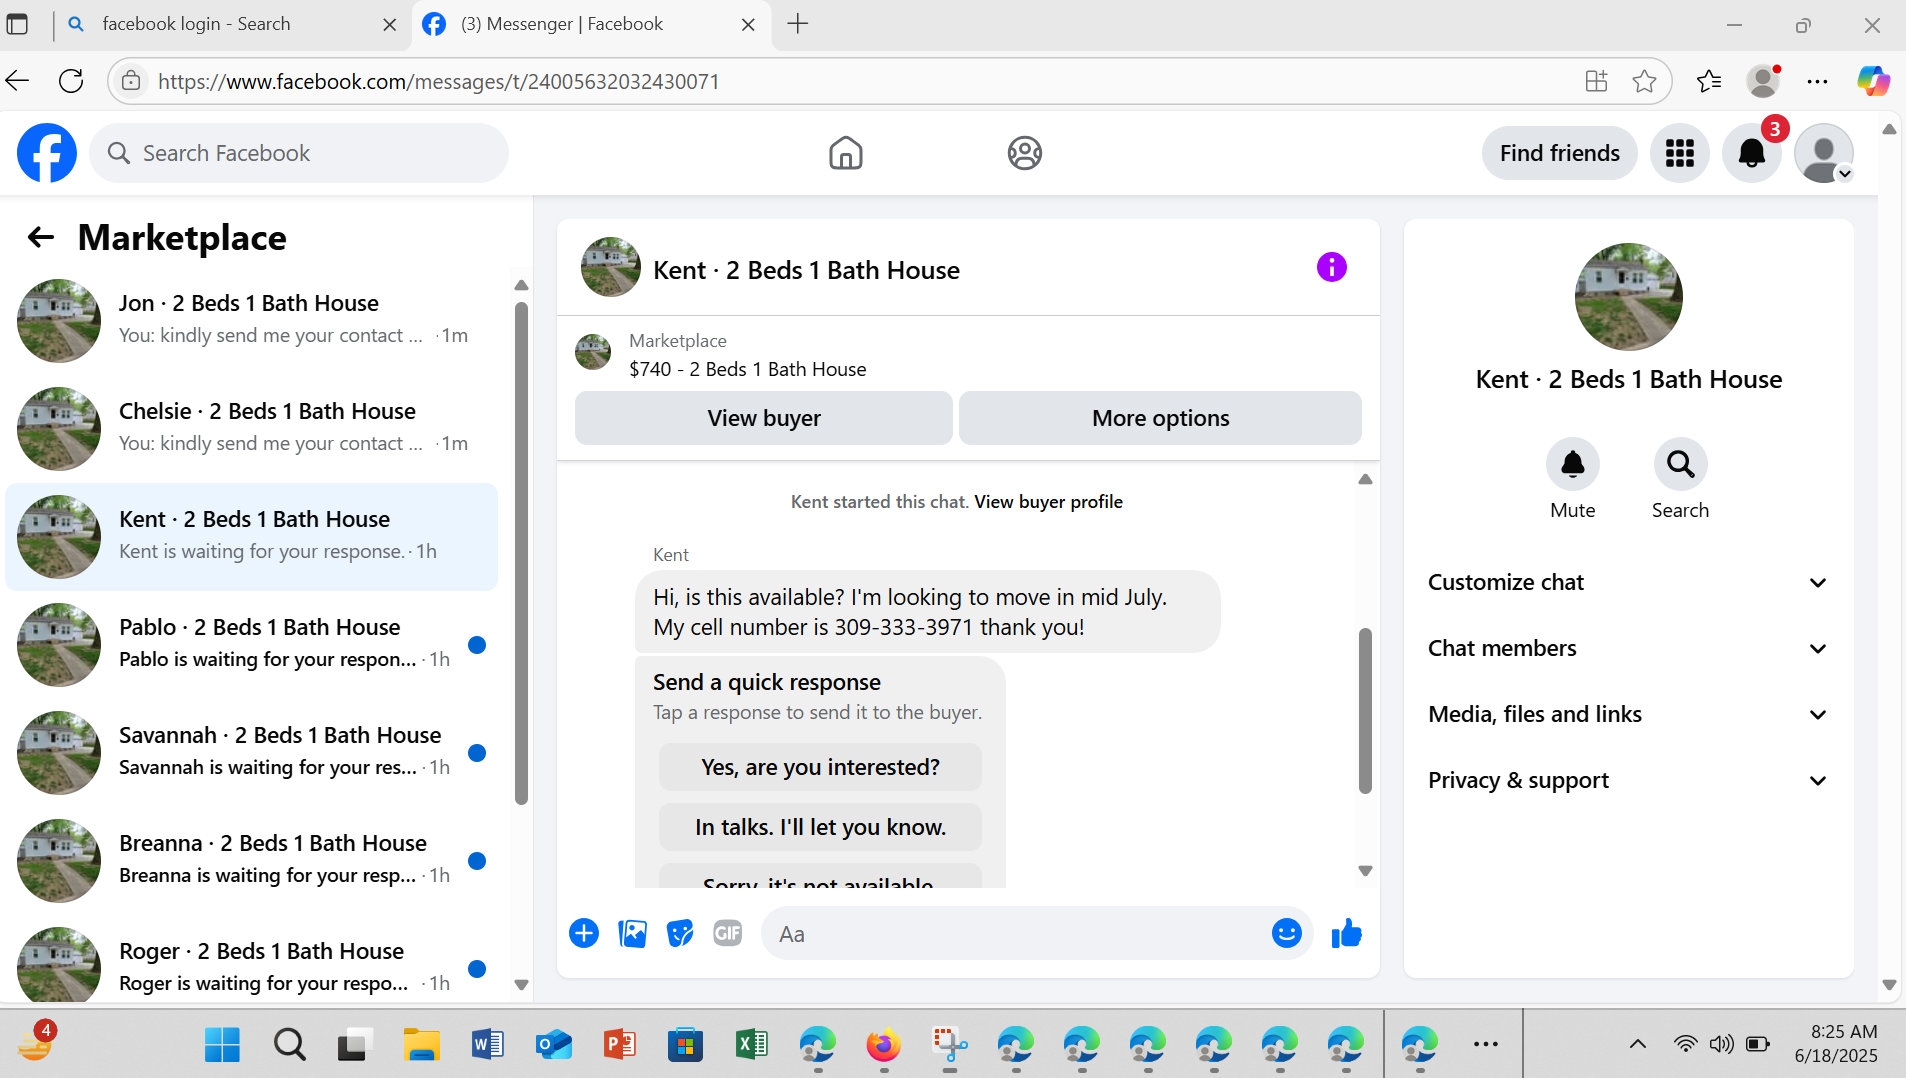Screen dimensions: 1906x1078
Task: Open browser settings and more menu
Action: pos(1818,82)
